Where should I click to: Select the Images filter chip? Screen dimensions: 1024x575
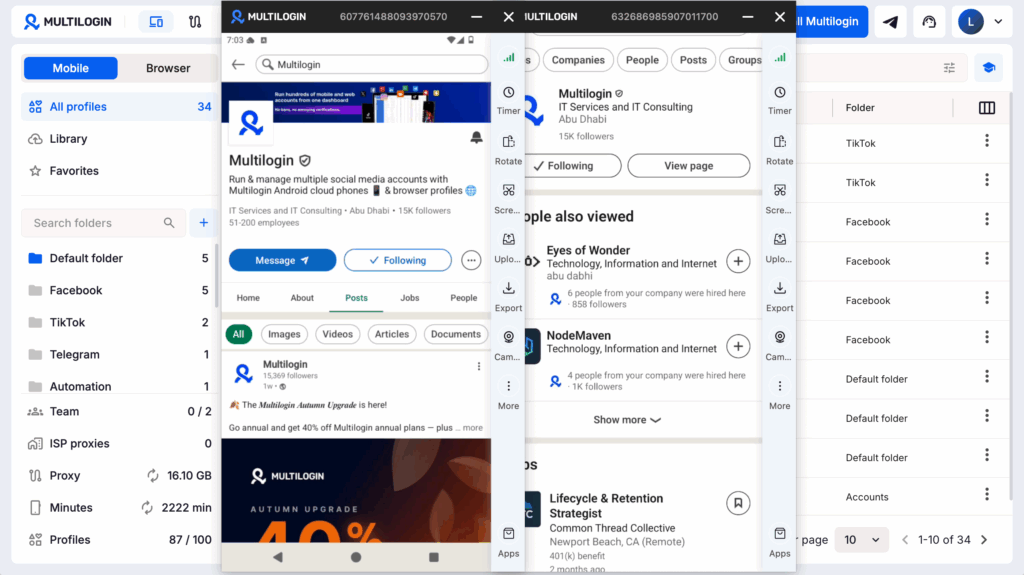284,334
